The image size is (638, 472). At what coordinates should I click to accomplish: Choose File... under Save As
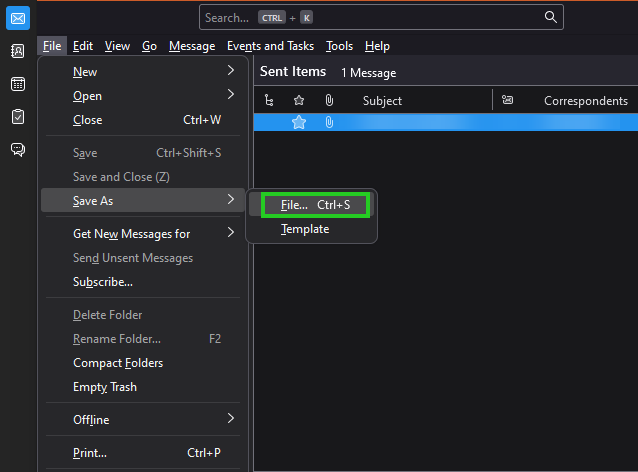(x=315, y=205)
